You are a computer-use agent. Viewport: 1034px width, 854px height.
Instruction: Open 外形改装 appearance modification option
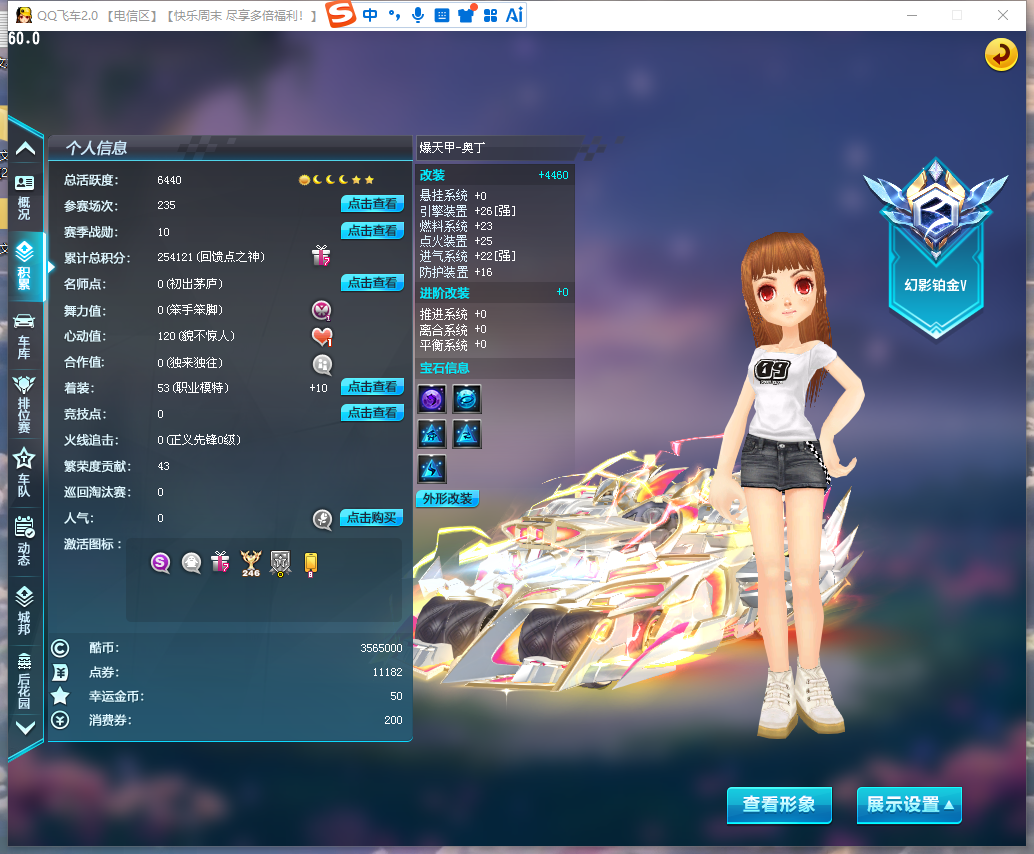coord(447,498)
